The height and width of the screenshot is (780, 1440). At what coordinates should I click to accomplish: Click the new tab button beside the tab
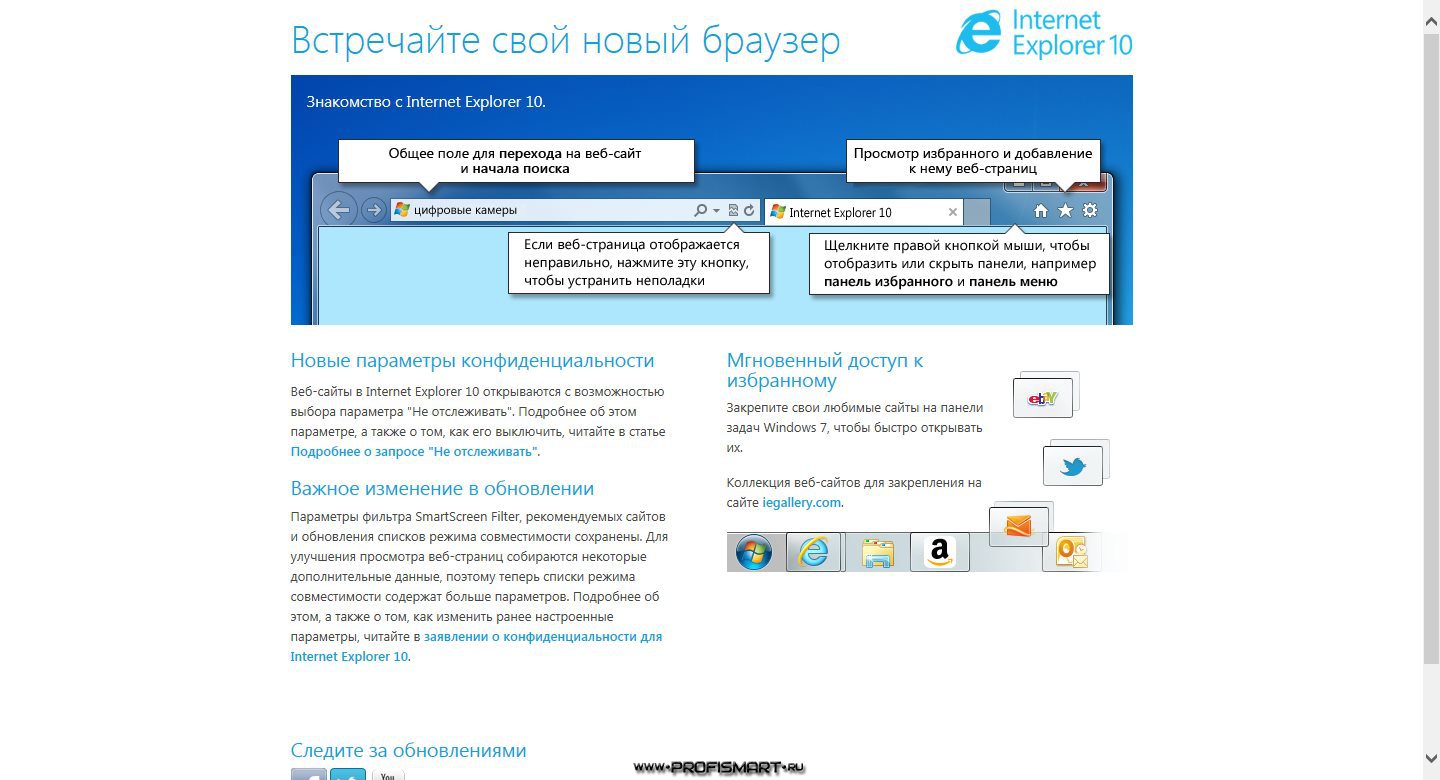(978, 212)
